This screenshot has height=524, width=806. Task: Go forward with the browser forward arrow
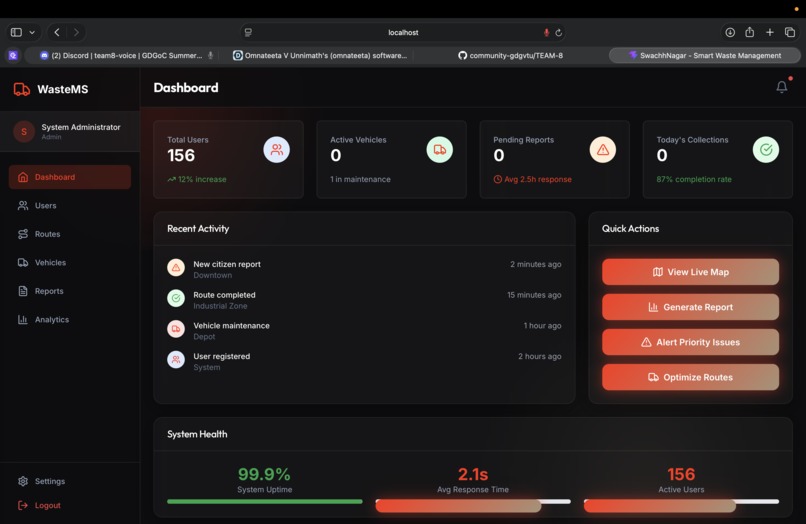[76, 32]
